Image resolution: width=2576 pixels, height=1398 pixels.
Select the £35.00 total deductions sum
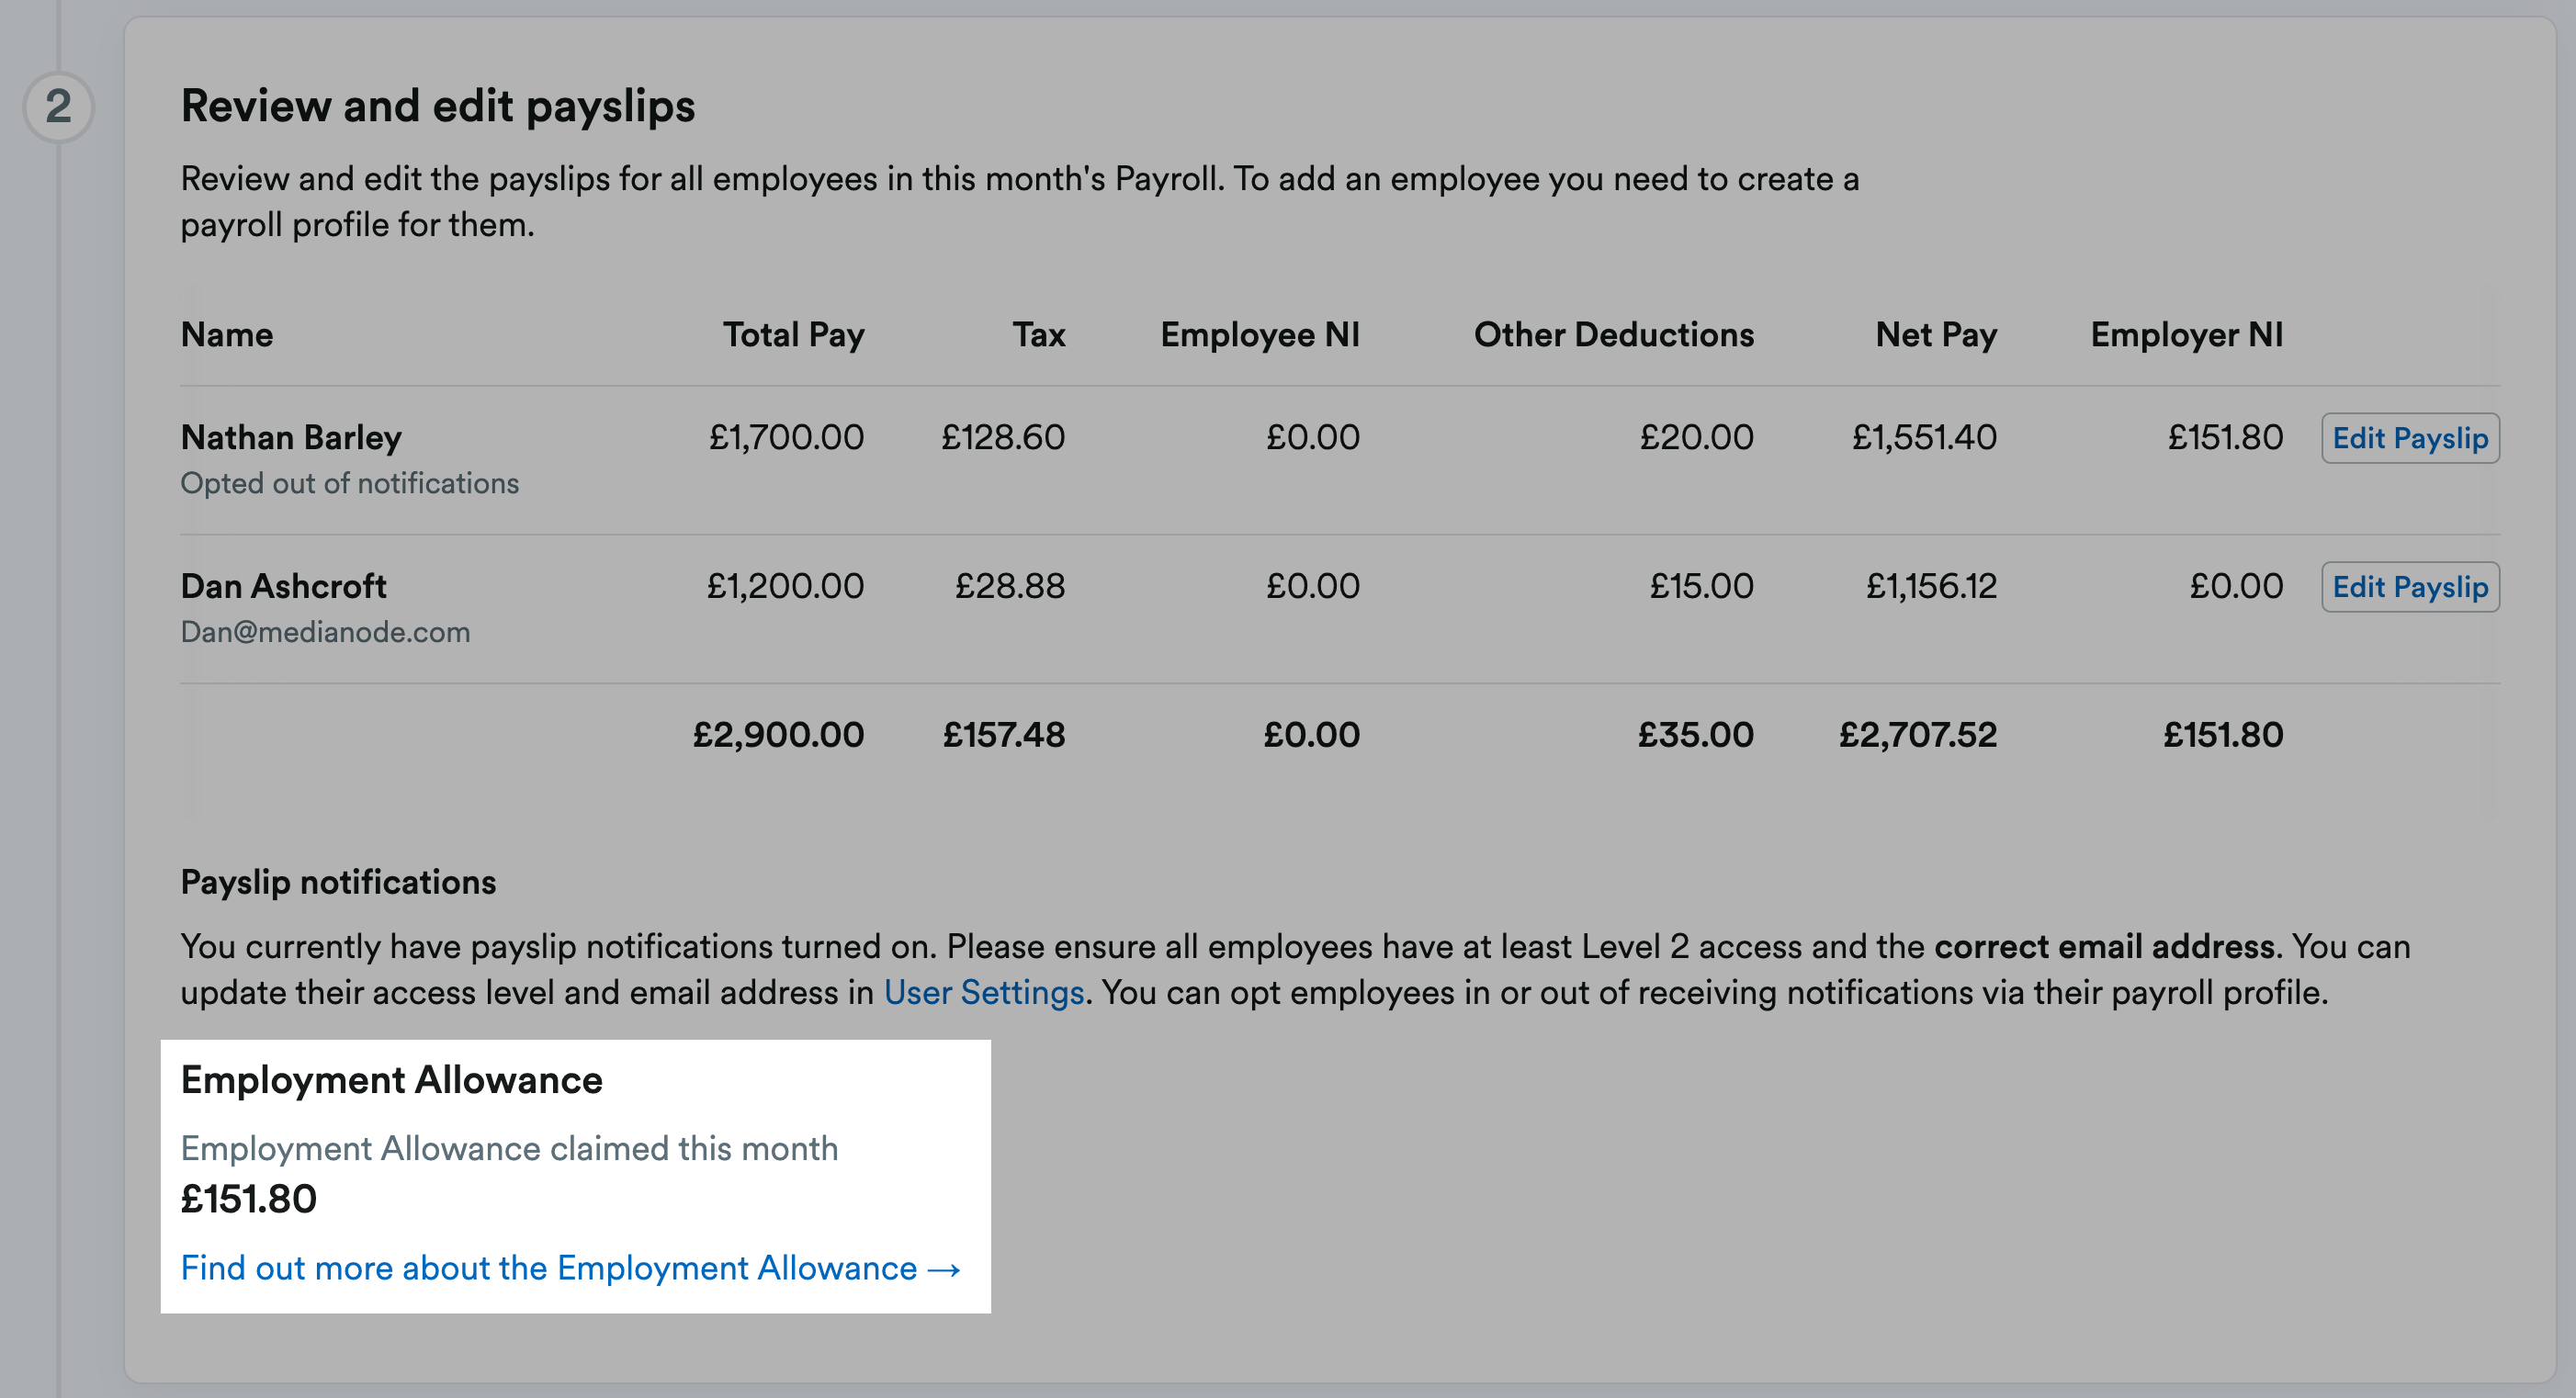click(x=1696, y=736)
